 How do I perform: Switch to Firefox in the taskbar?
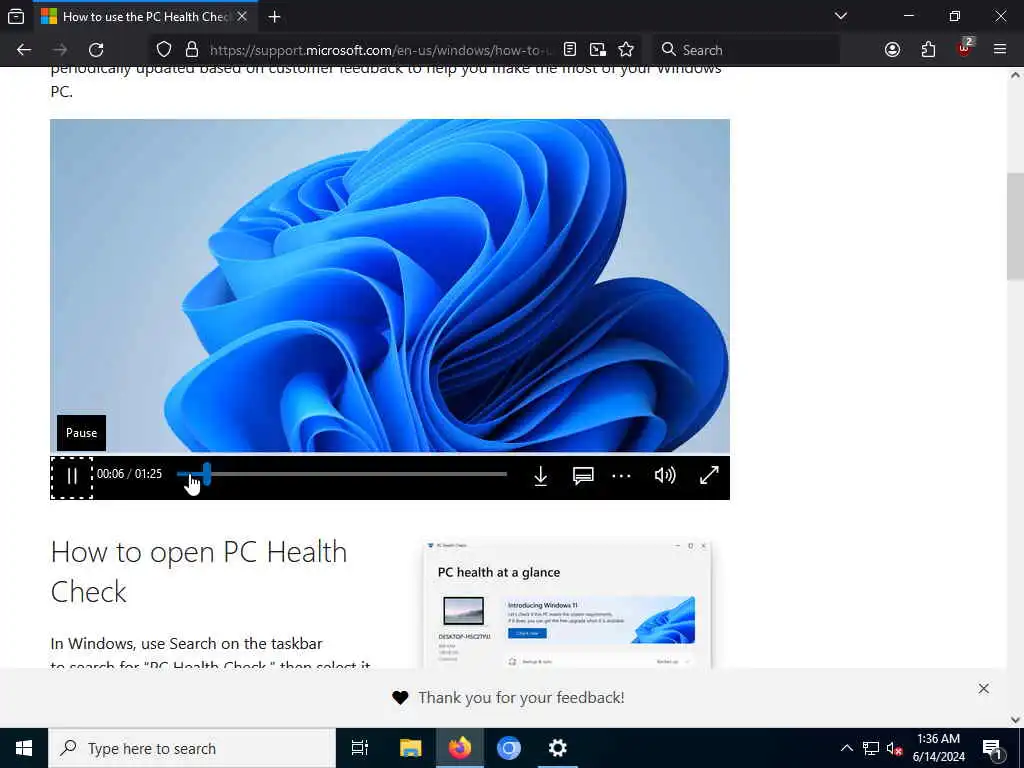pyautogui.click(x=460, y=748)
